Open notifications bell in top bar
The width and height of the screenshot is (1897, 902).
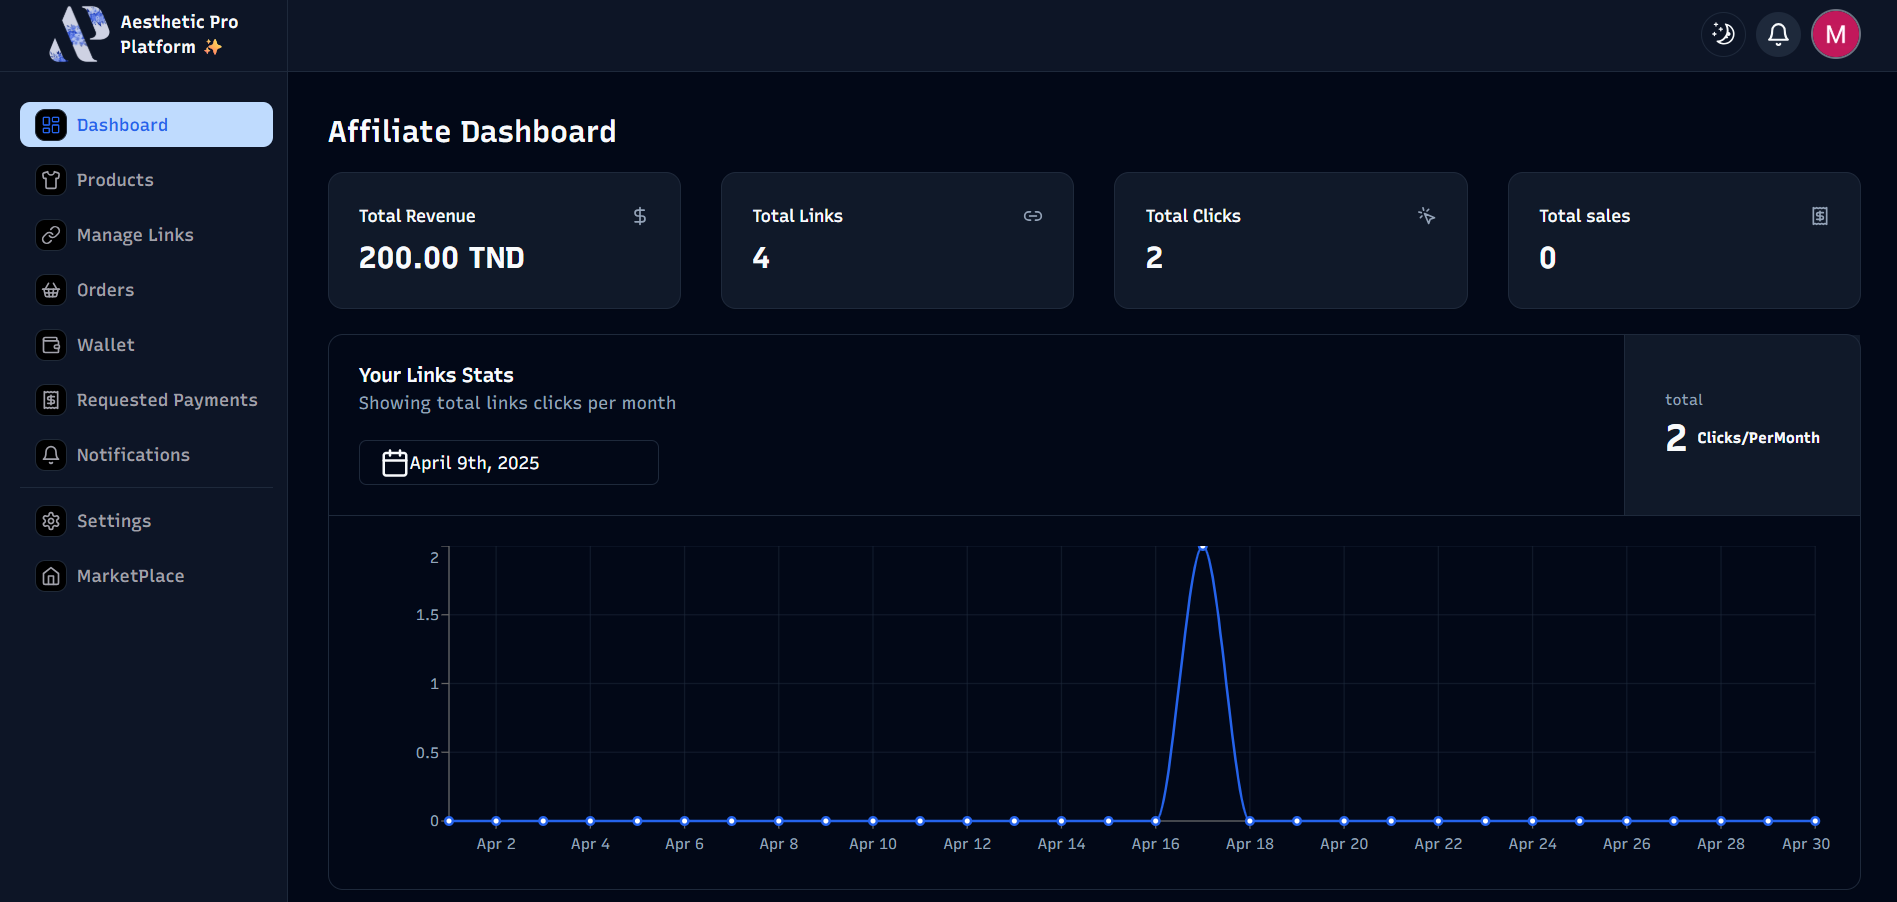1778,34
